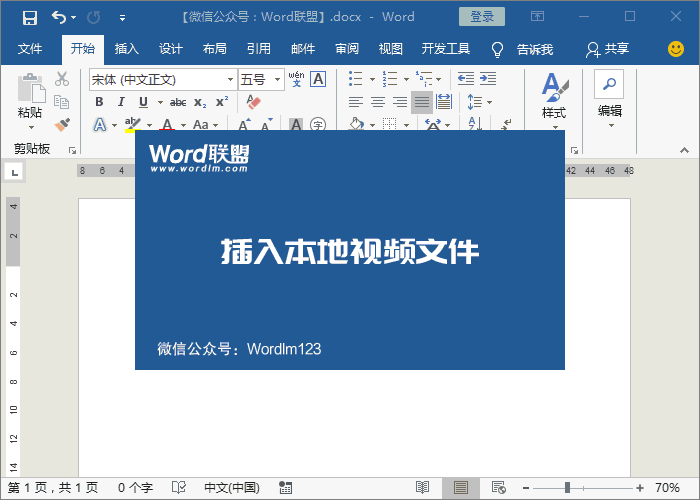This screenshot has height=500, width=700.
Task: Increase the paragraph indent
Action: (488, 79)
